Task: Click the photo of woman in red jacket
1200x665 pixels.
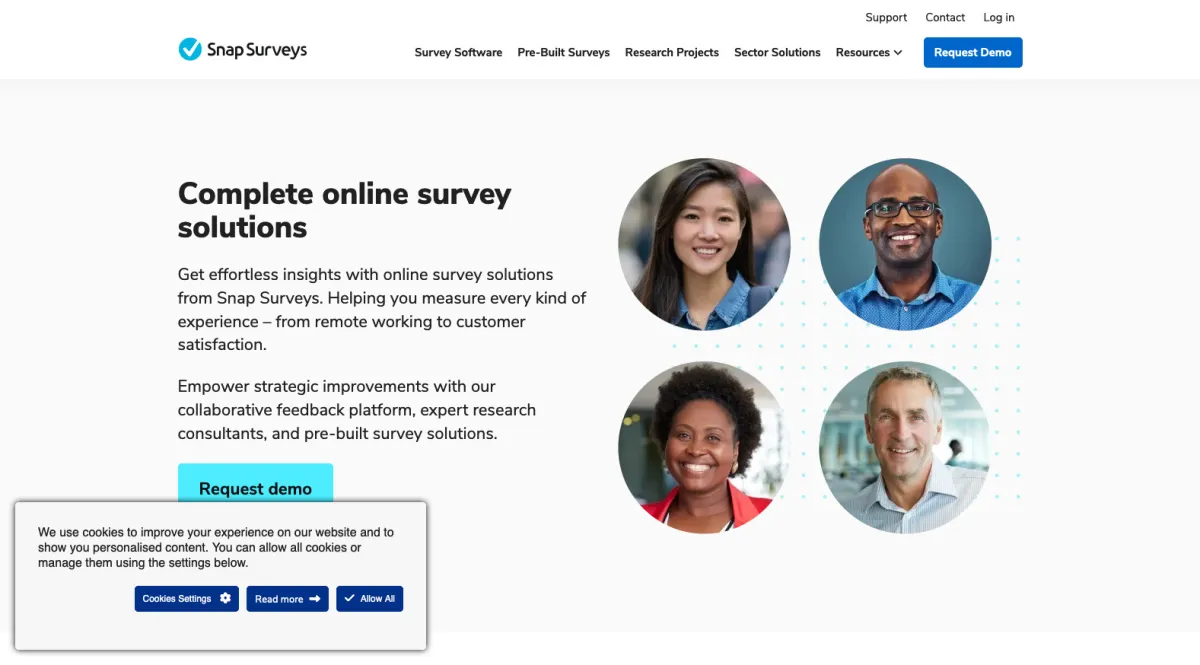Action: coord(704,447)
